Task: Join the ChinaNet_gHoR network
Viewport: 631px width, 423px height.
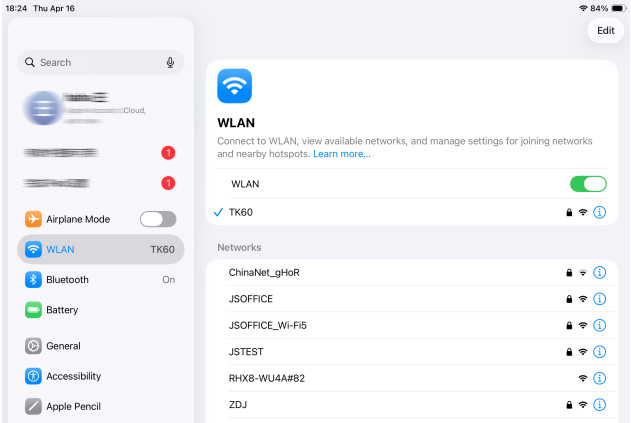Action: 412,272
